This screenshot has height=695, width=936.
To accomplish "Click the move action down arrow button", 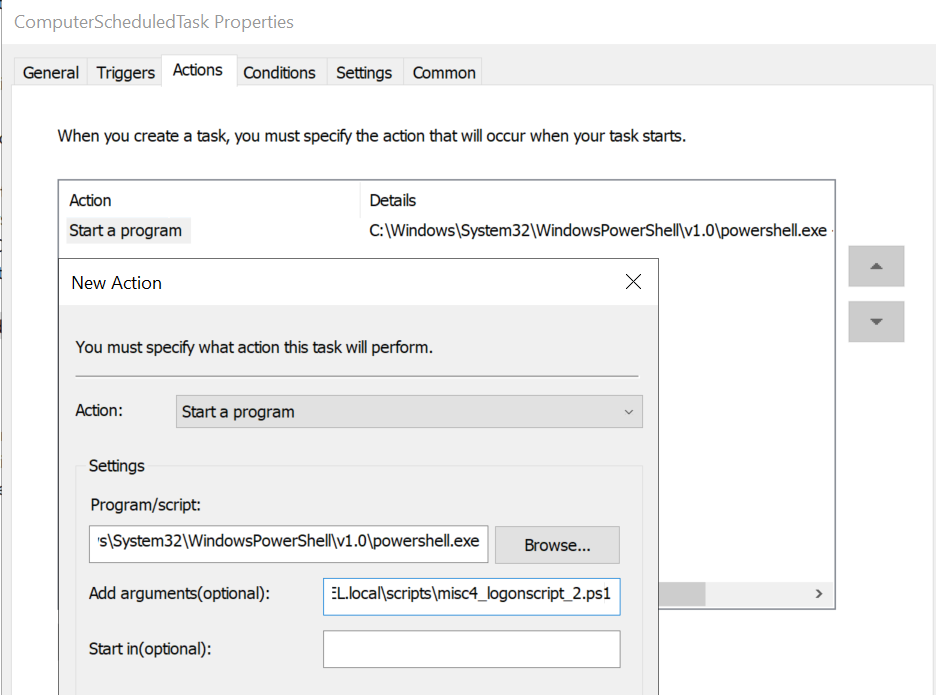I will pos(876,322).
